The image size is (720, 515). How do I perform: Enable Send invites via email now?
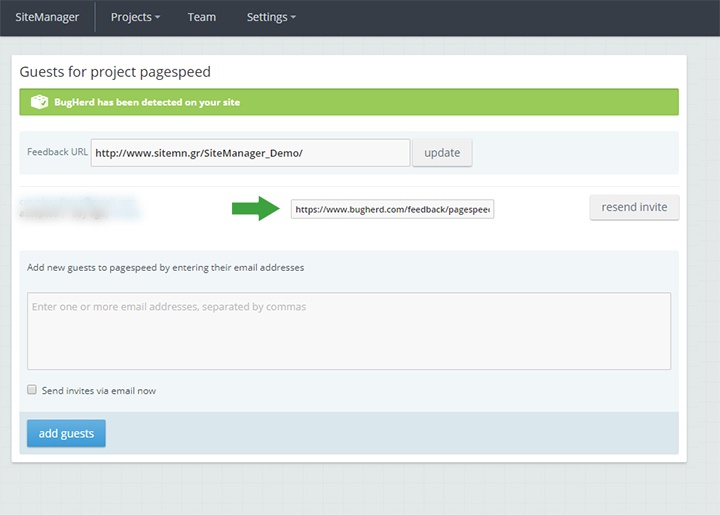pyautogui.click(x=32, y=390)
